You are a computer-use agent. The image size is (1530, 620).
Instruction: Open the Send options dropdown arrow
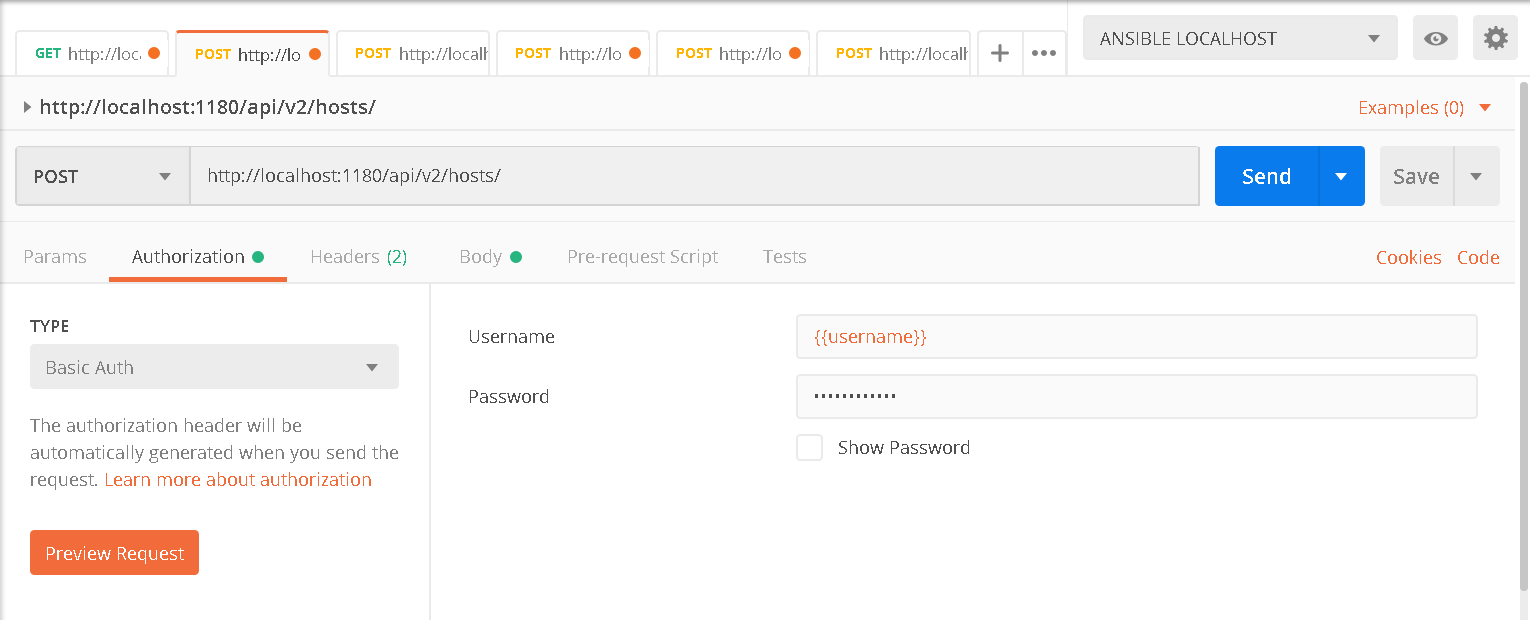click(x=1342, y=176)
